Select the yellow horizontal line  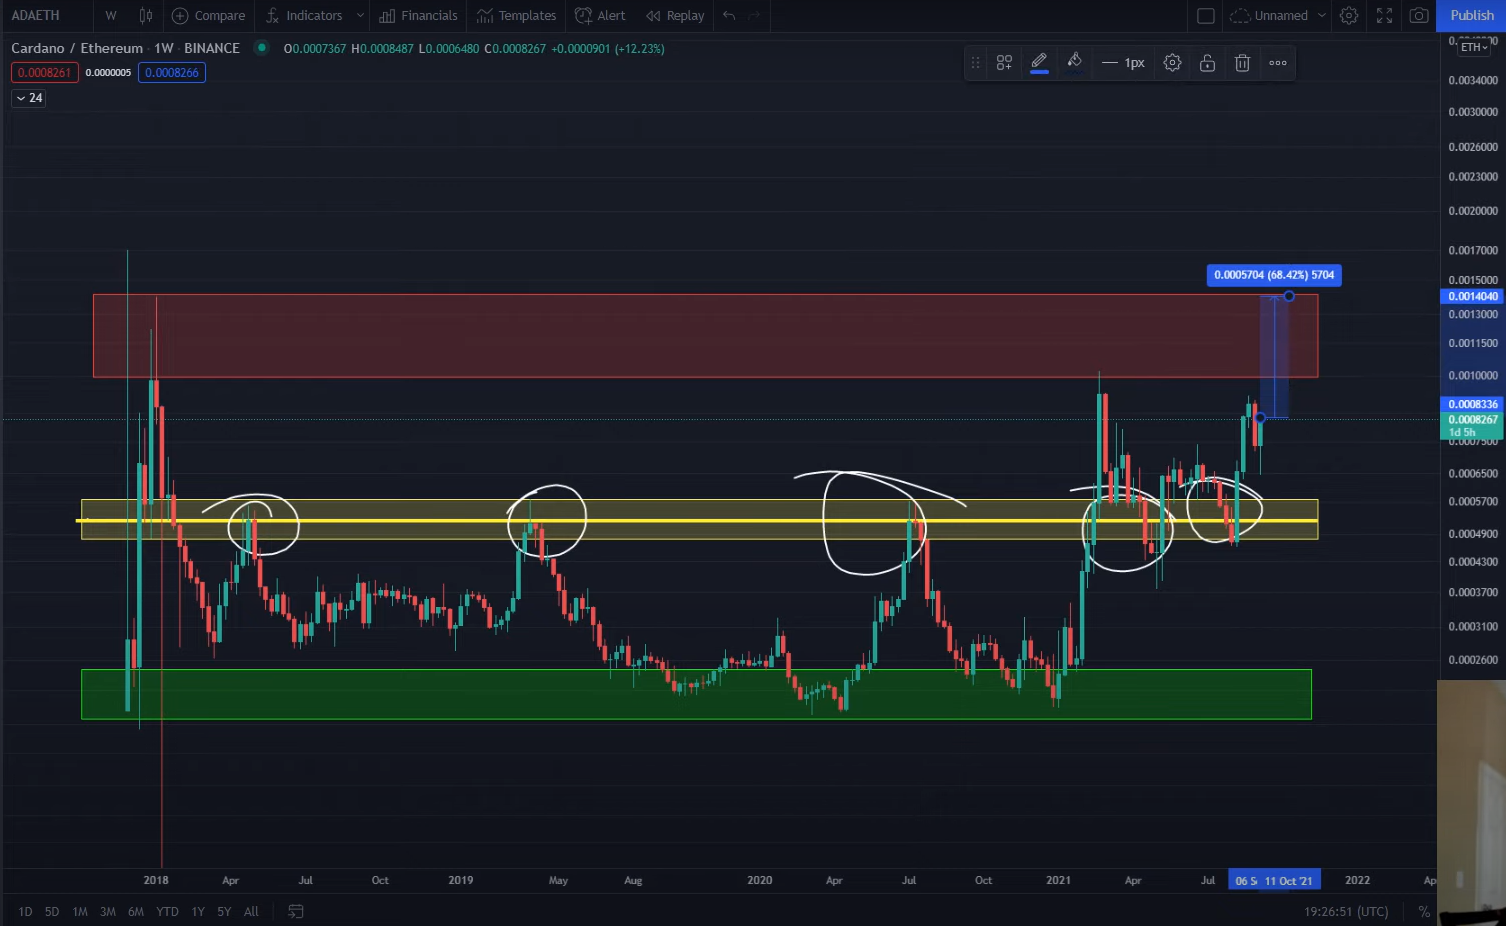point(697,521)
